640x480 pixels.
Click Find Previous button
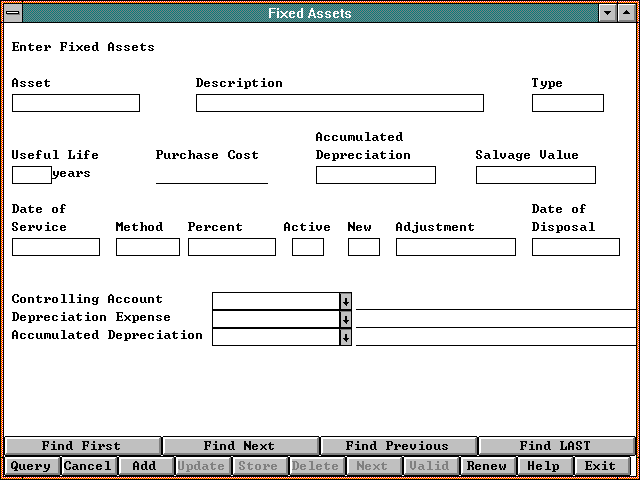pyautogui.click(x=397, y=446)
